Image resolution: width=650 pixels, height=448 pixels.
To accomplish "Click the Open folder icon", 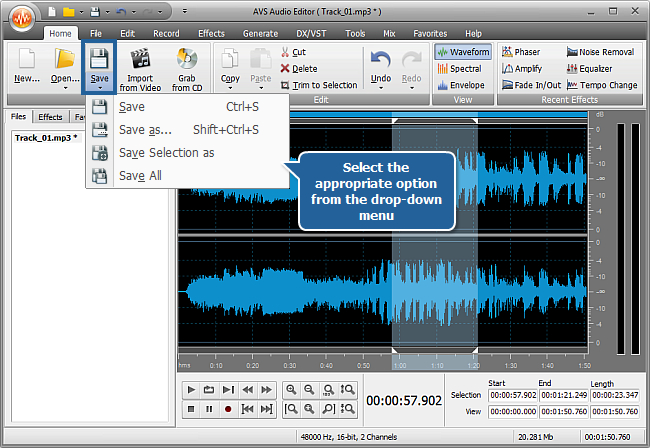I will [x=65, y=58].
